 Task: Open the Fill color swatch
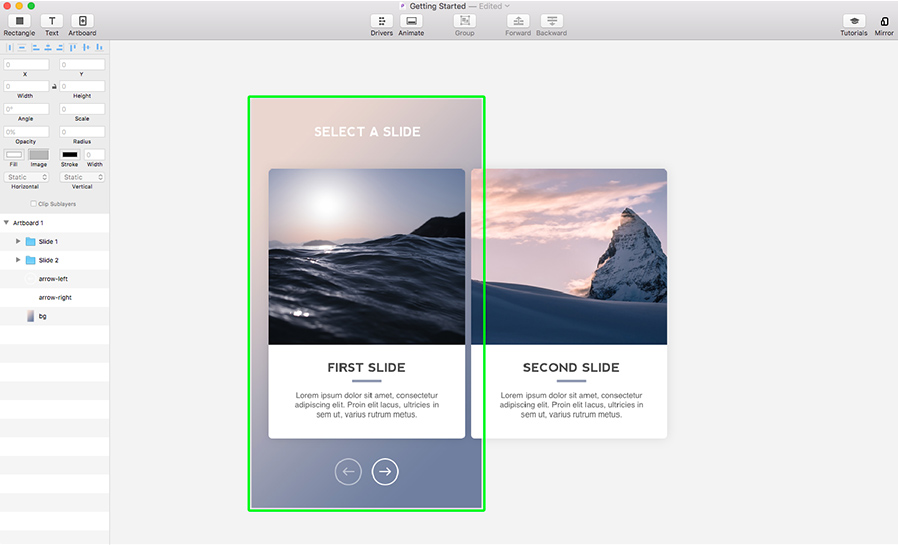click(x=14, y=155)
